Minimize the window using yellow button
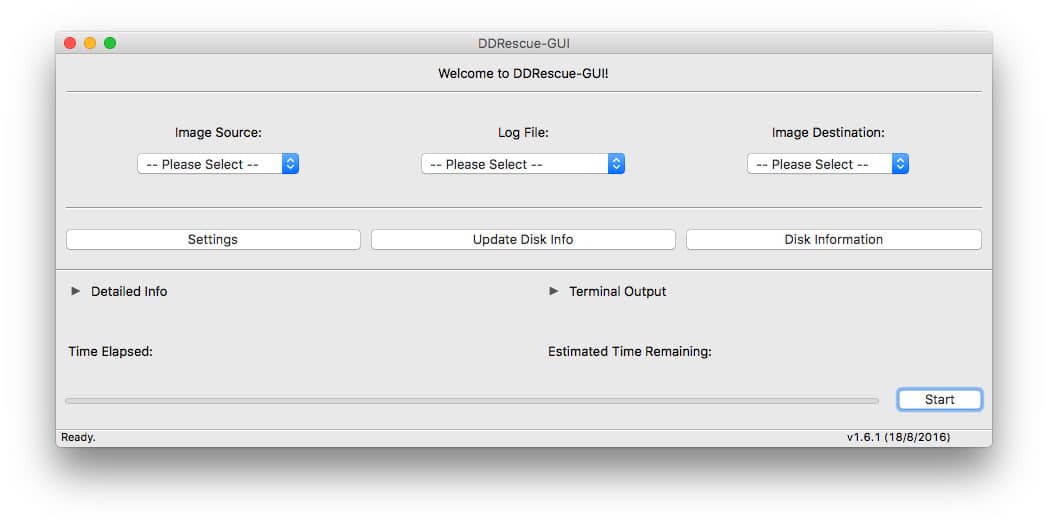The image size is (1048, 527). tap(90, 43)
